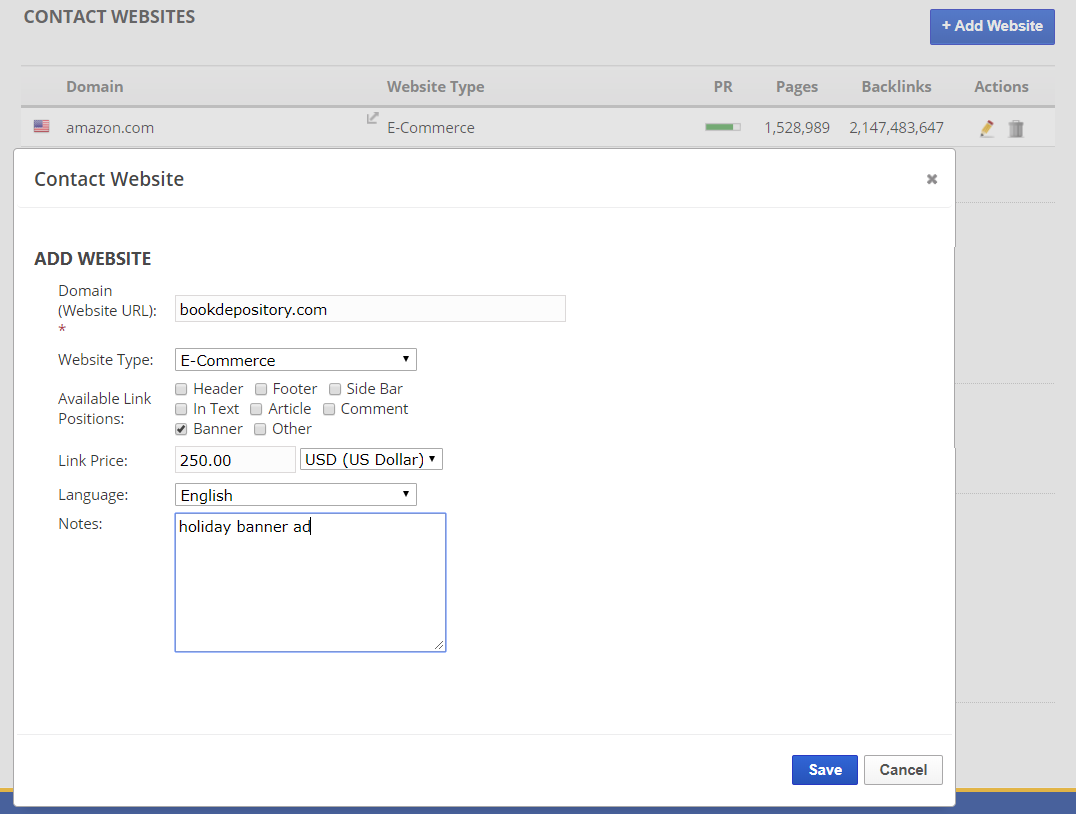Open amazon.com external link icon
The image size is (1076, 814).
coord(372,119)
